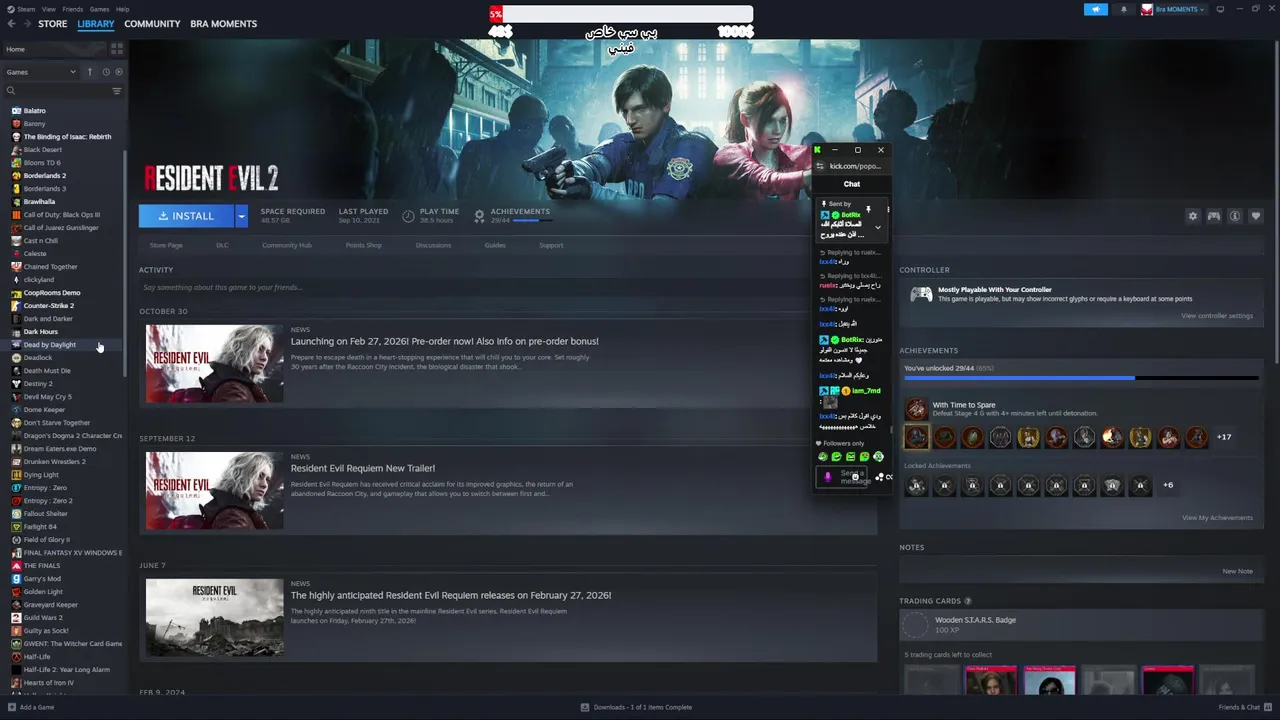The height and width of the screenshot is (720, 1280).
Task: Open the Guides tab
Action: 495,245
